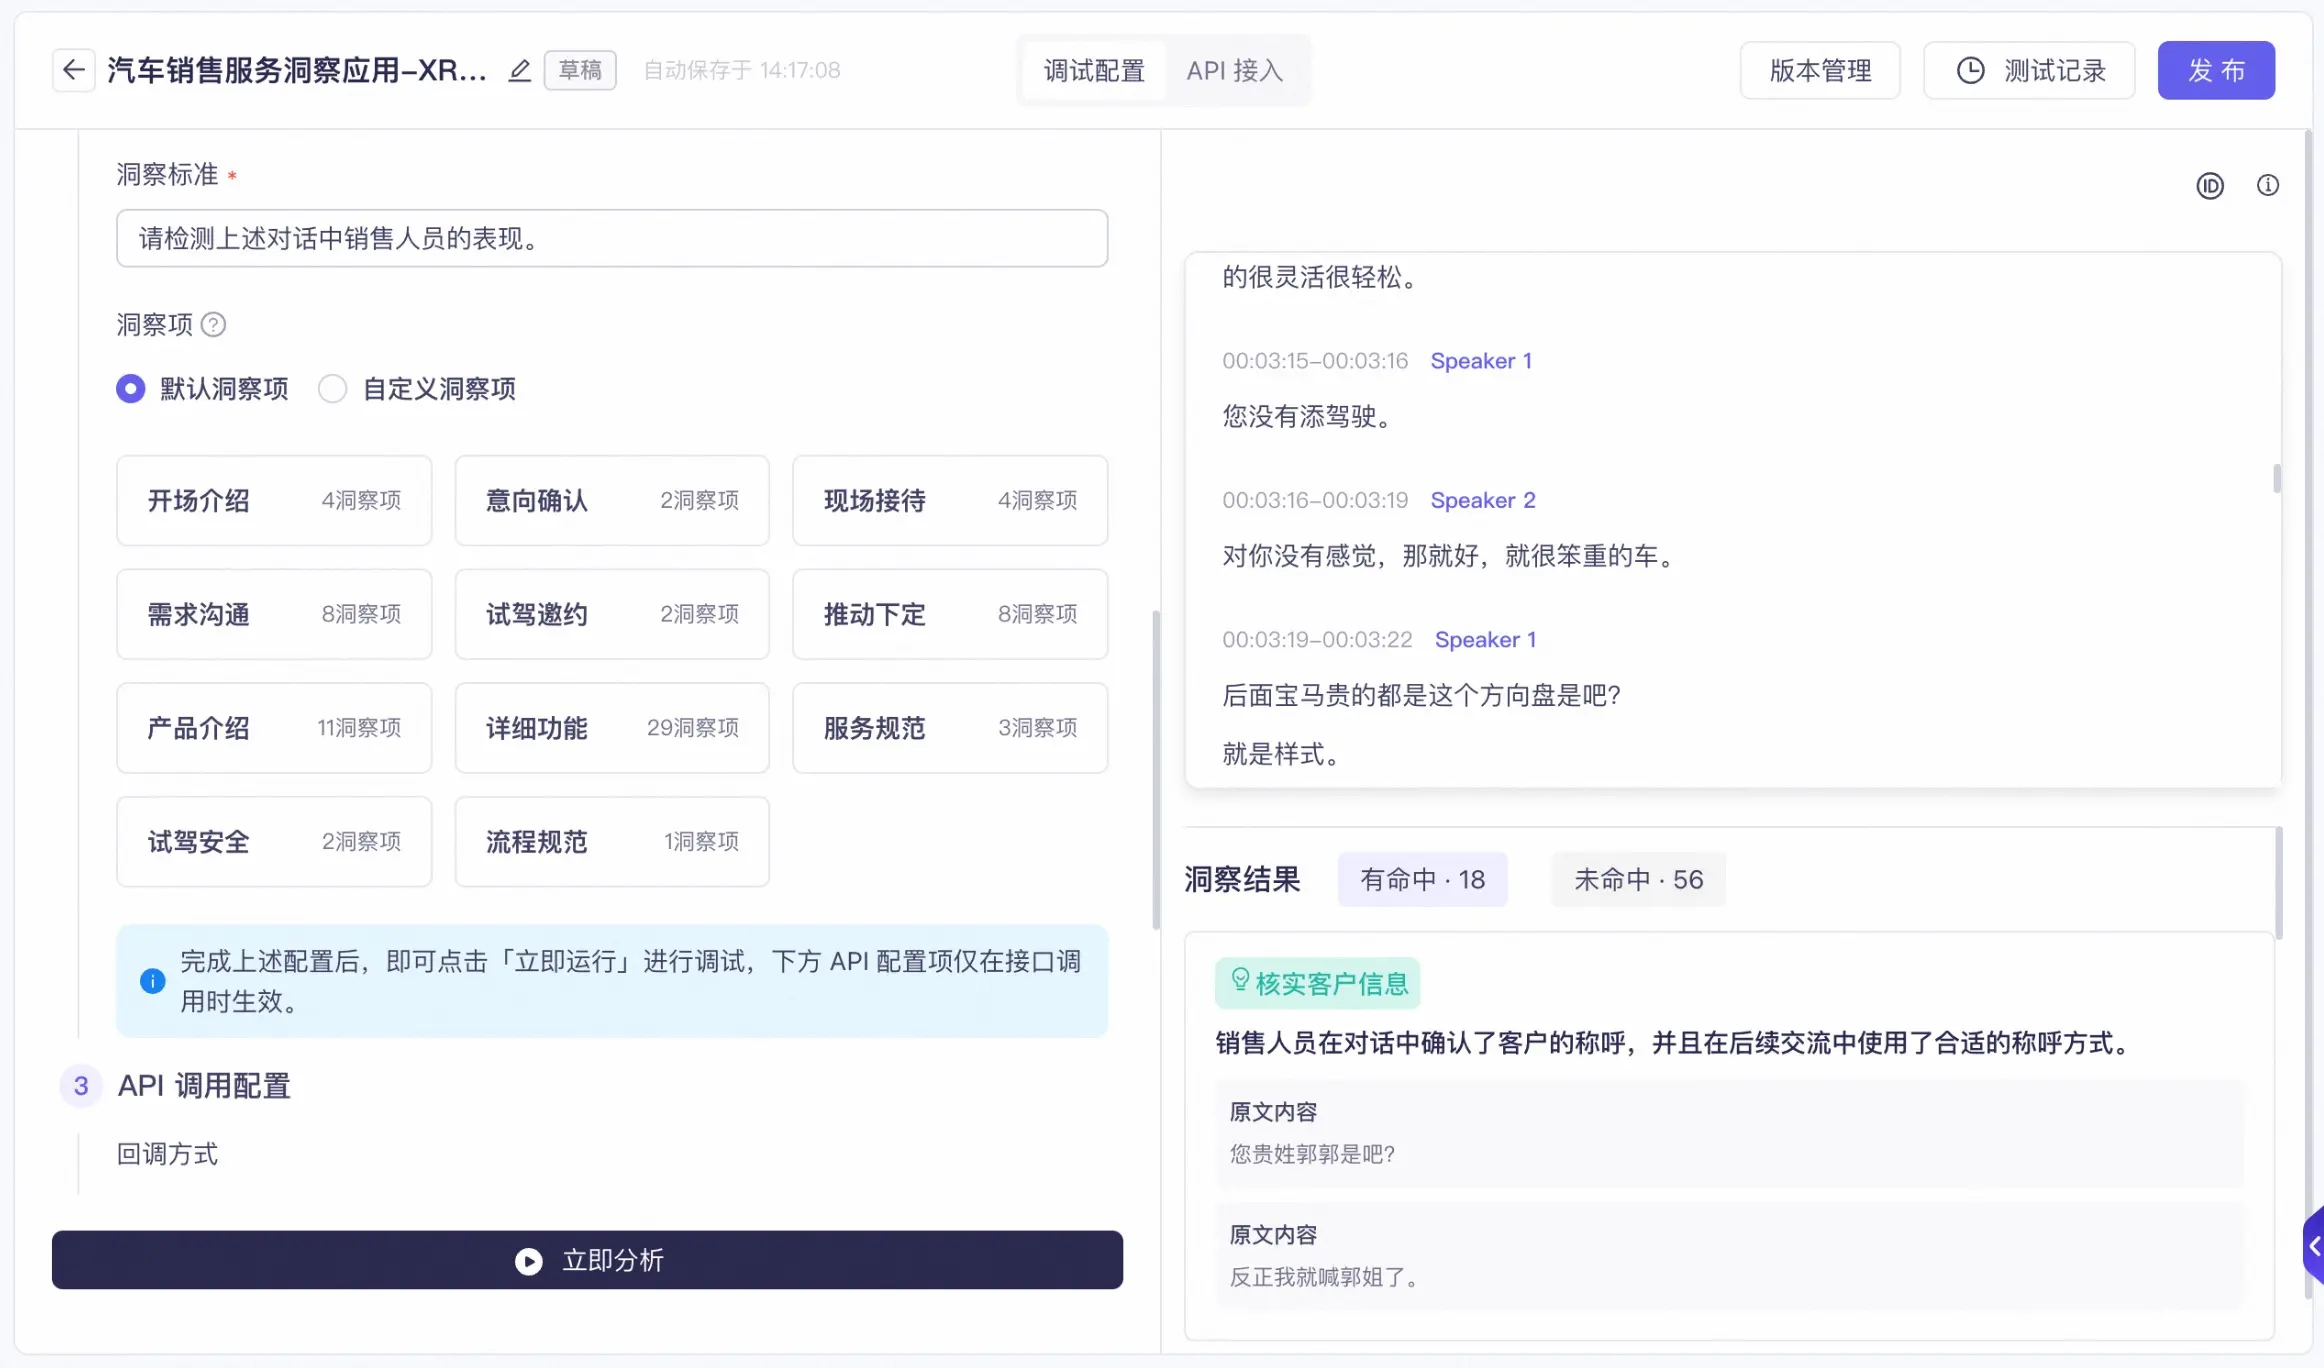The height and width of the screenshot is (1368, 2324).
Task: Switch to 调试配置 tab
Action: tap(1094, 71)
